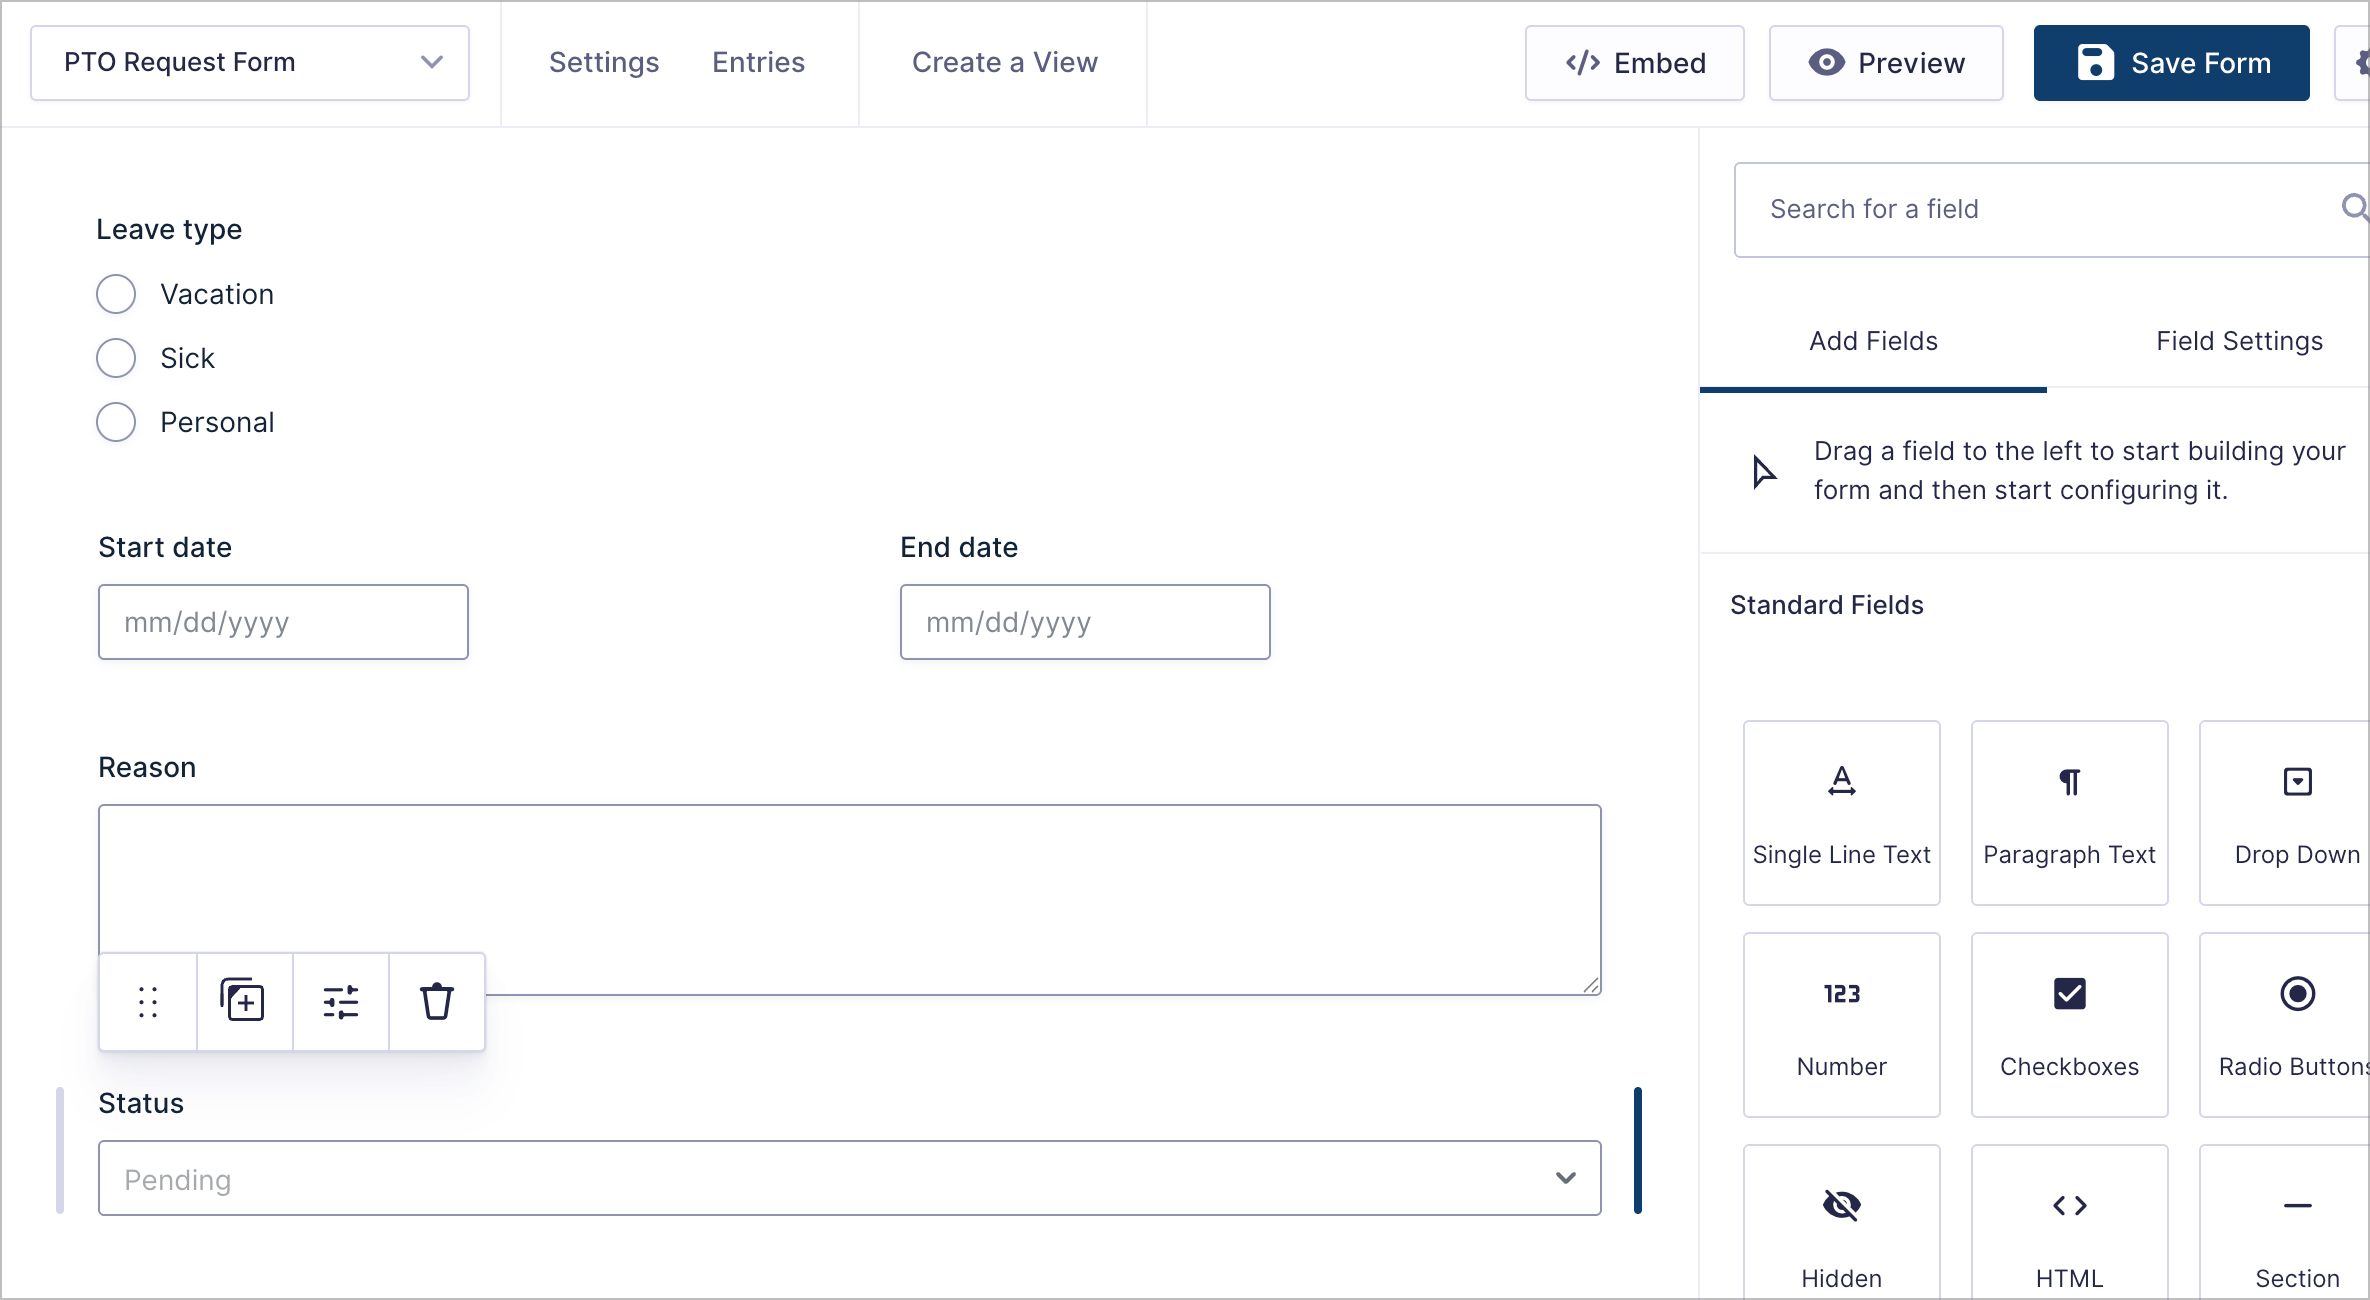The width and height of the screenshot is (2370, 1300).
Task: Open field options for Reason field
Action: point(340,1001)
